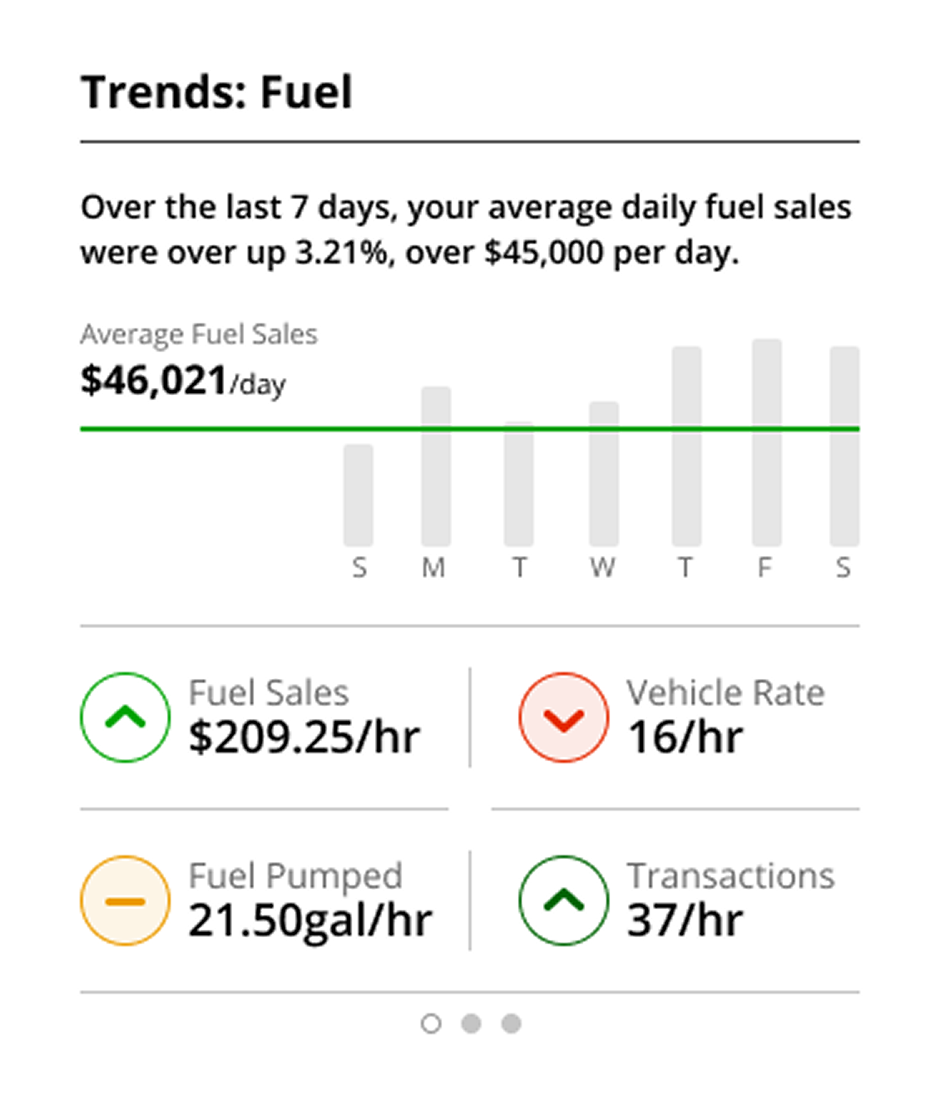Click the Trends: Fuel heading
The height and width of the screenshot is (1094, 940).
(x=217, y=93)
